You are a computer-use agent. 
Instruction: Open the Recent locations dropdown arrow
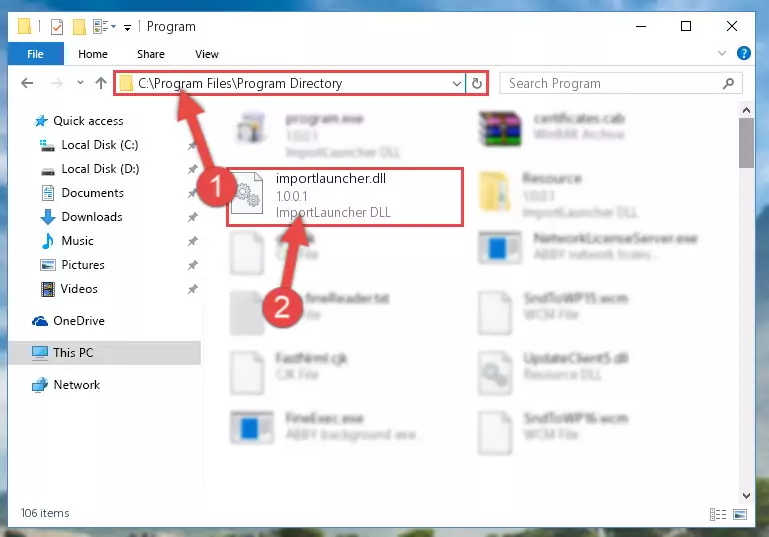pos(80,83)
